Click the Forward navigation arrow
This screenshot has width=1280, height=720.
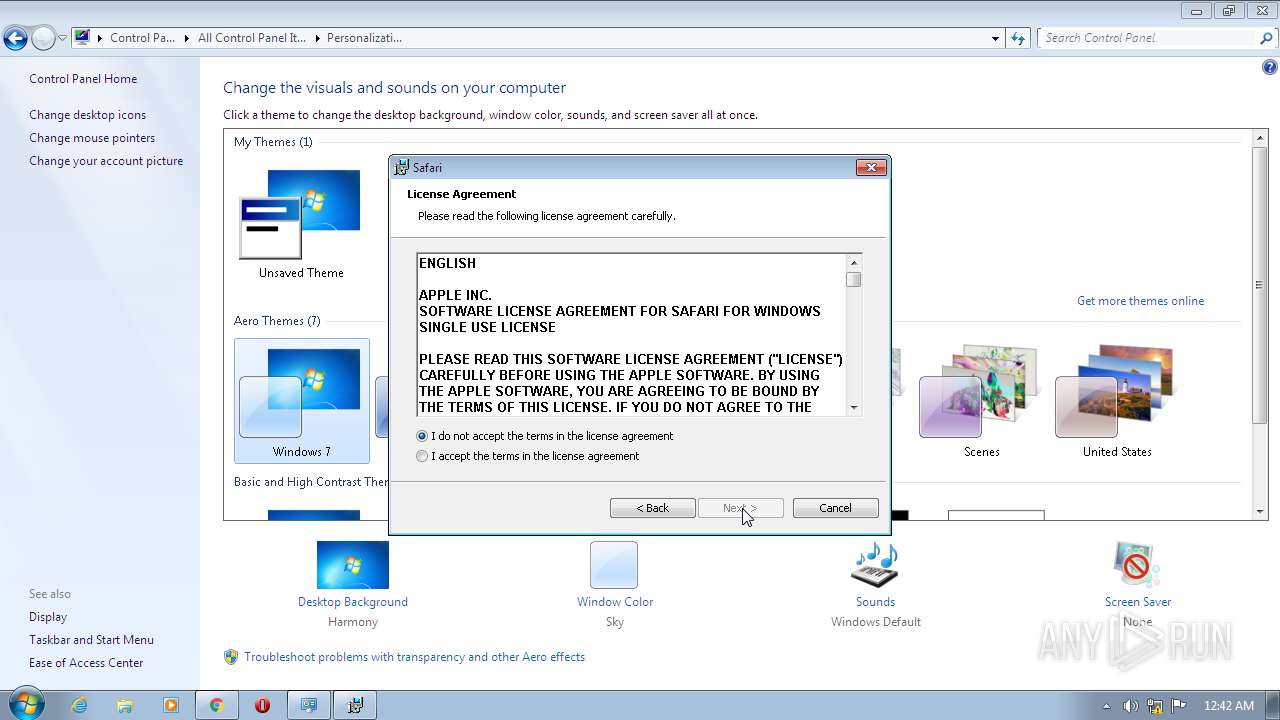pos(43,39)
